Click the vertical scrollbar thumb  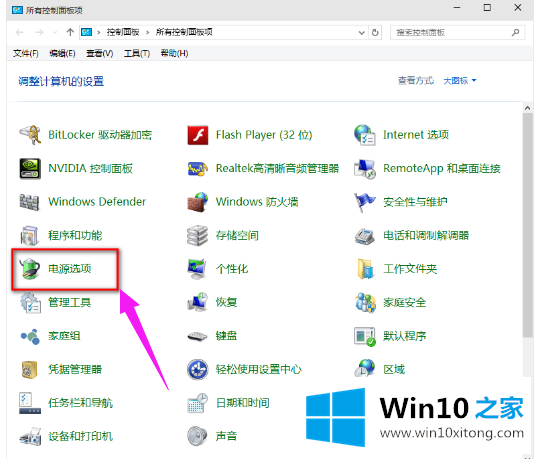[528, 226]
